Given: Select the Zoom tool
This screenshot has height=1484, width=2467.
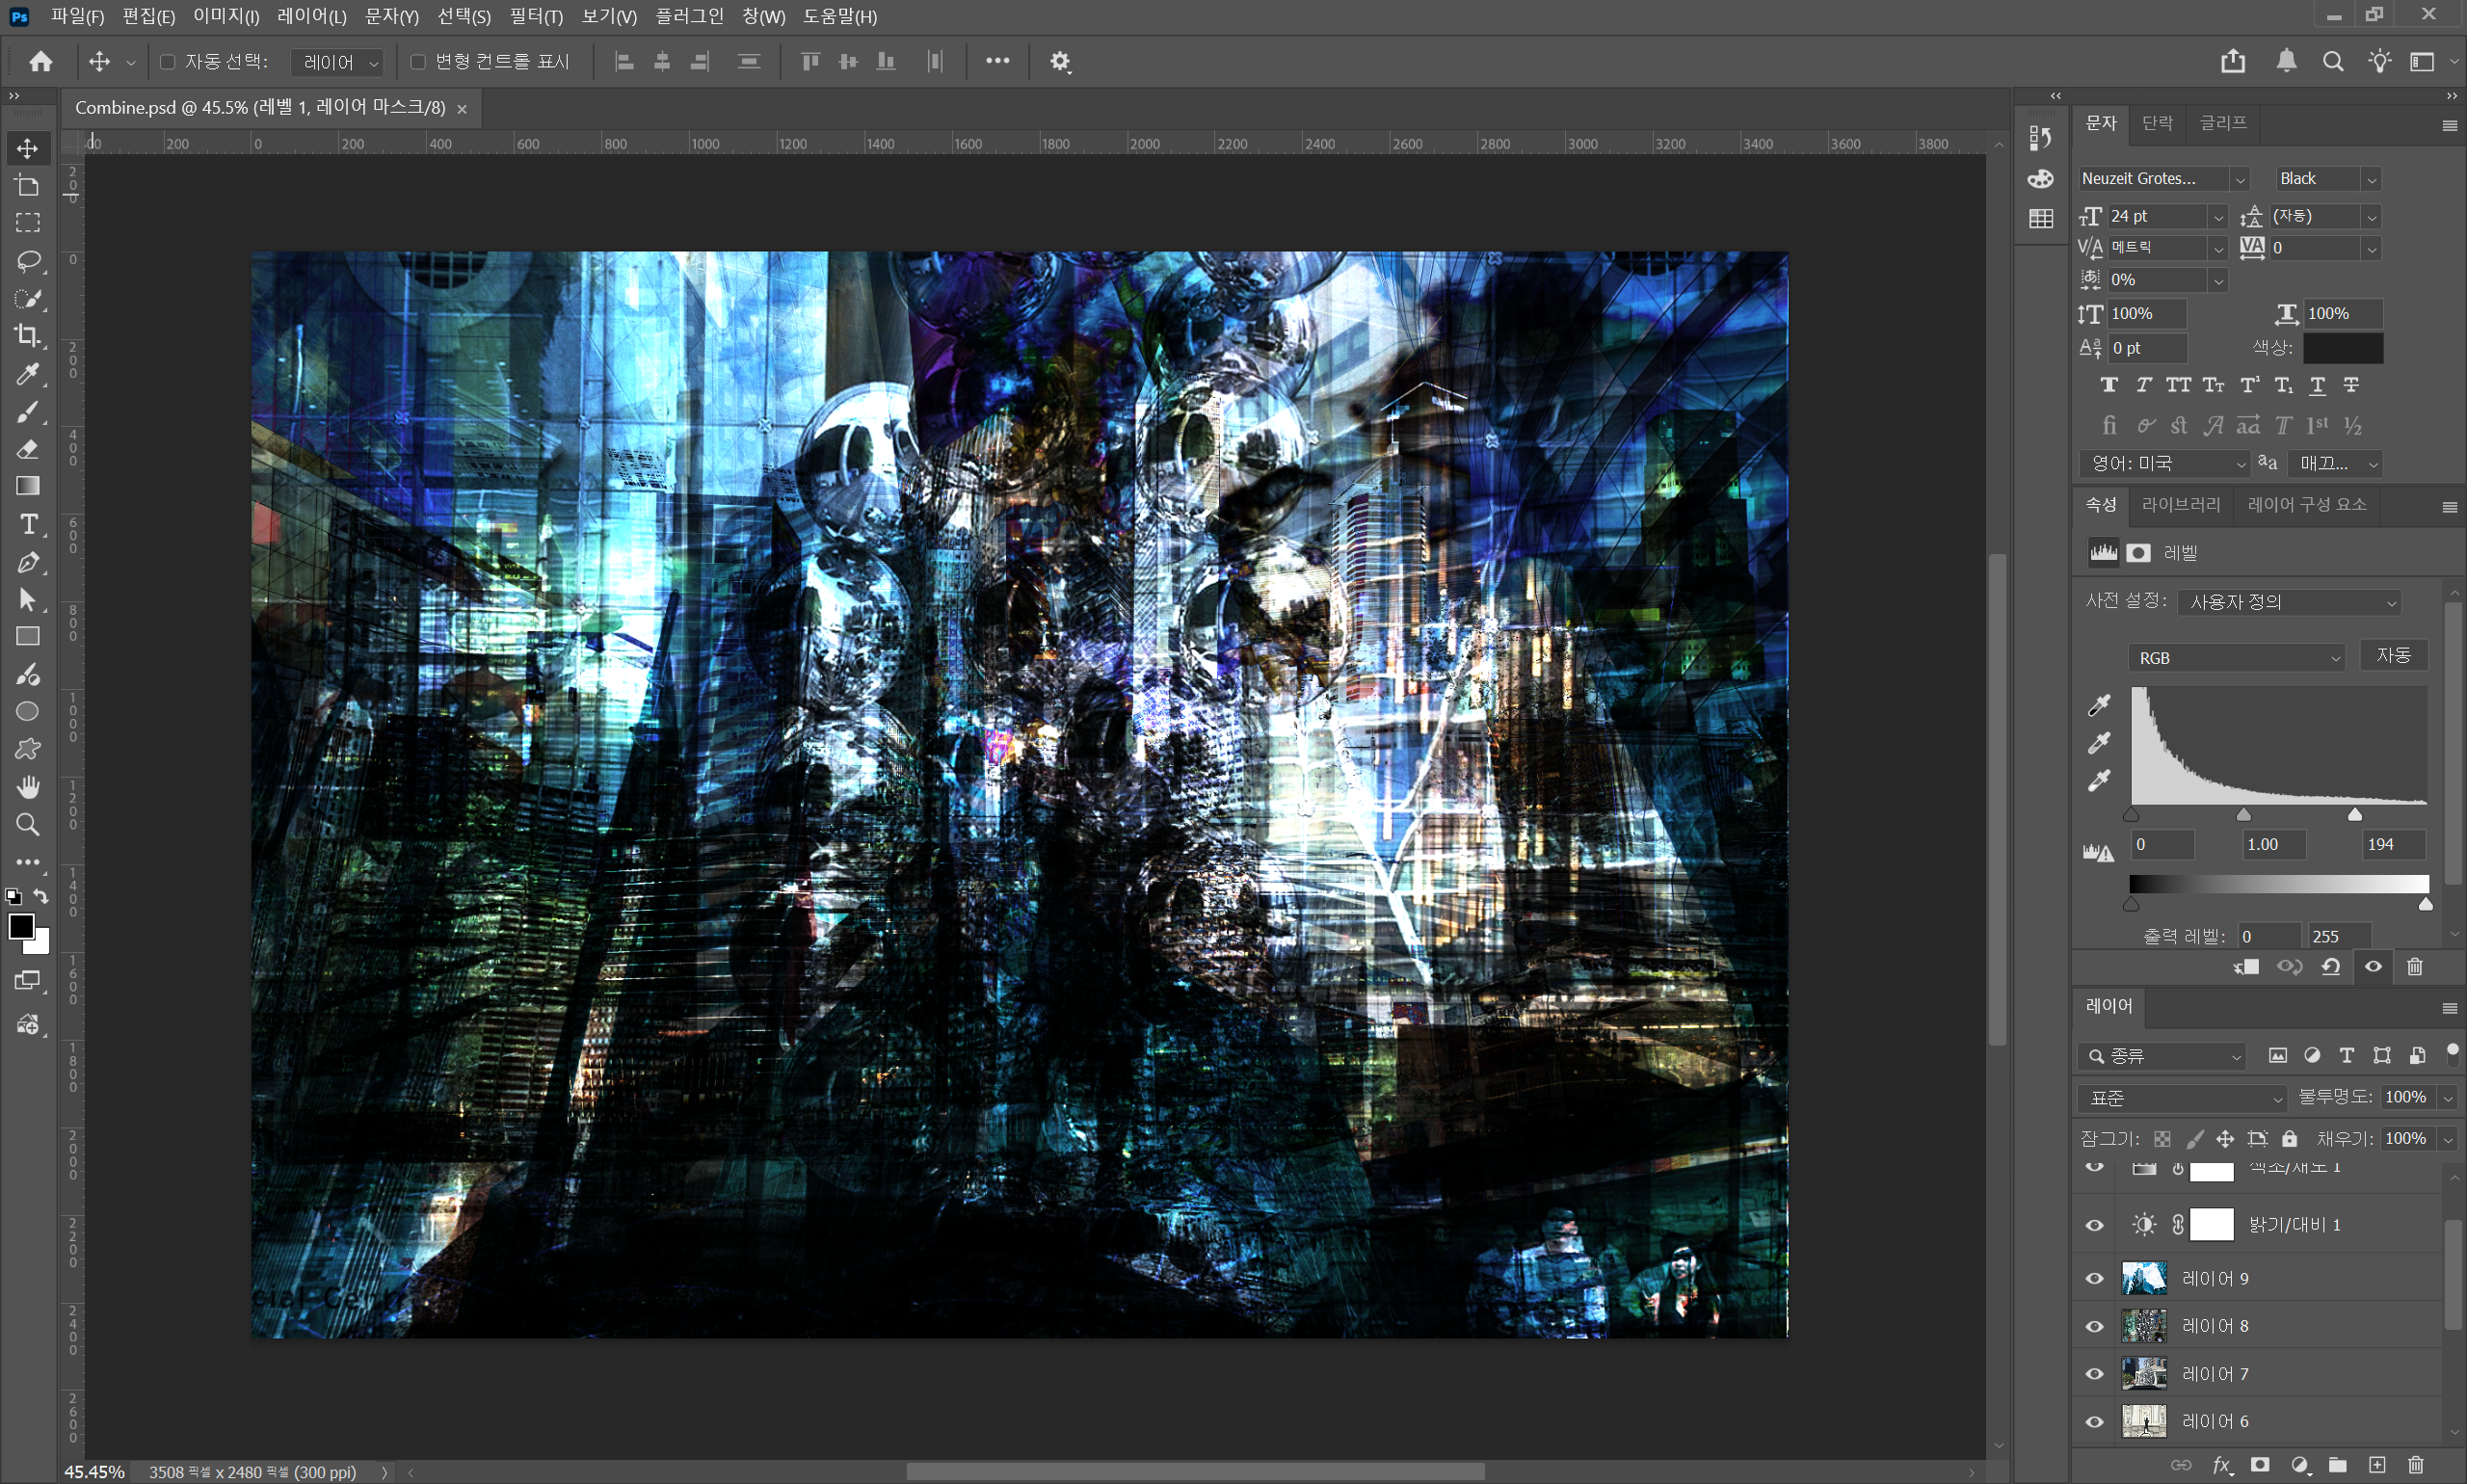Looking at the screenshot, I should point(28,824).
